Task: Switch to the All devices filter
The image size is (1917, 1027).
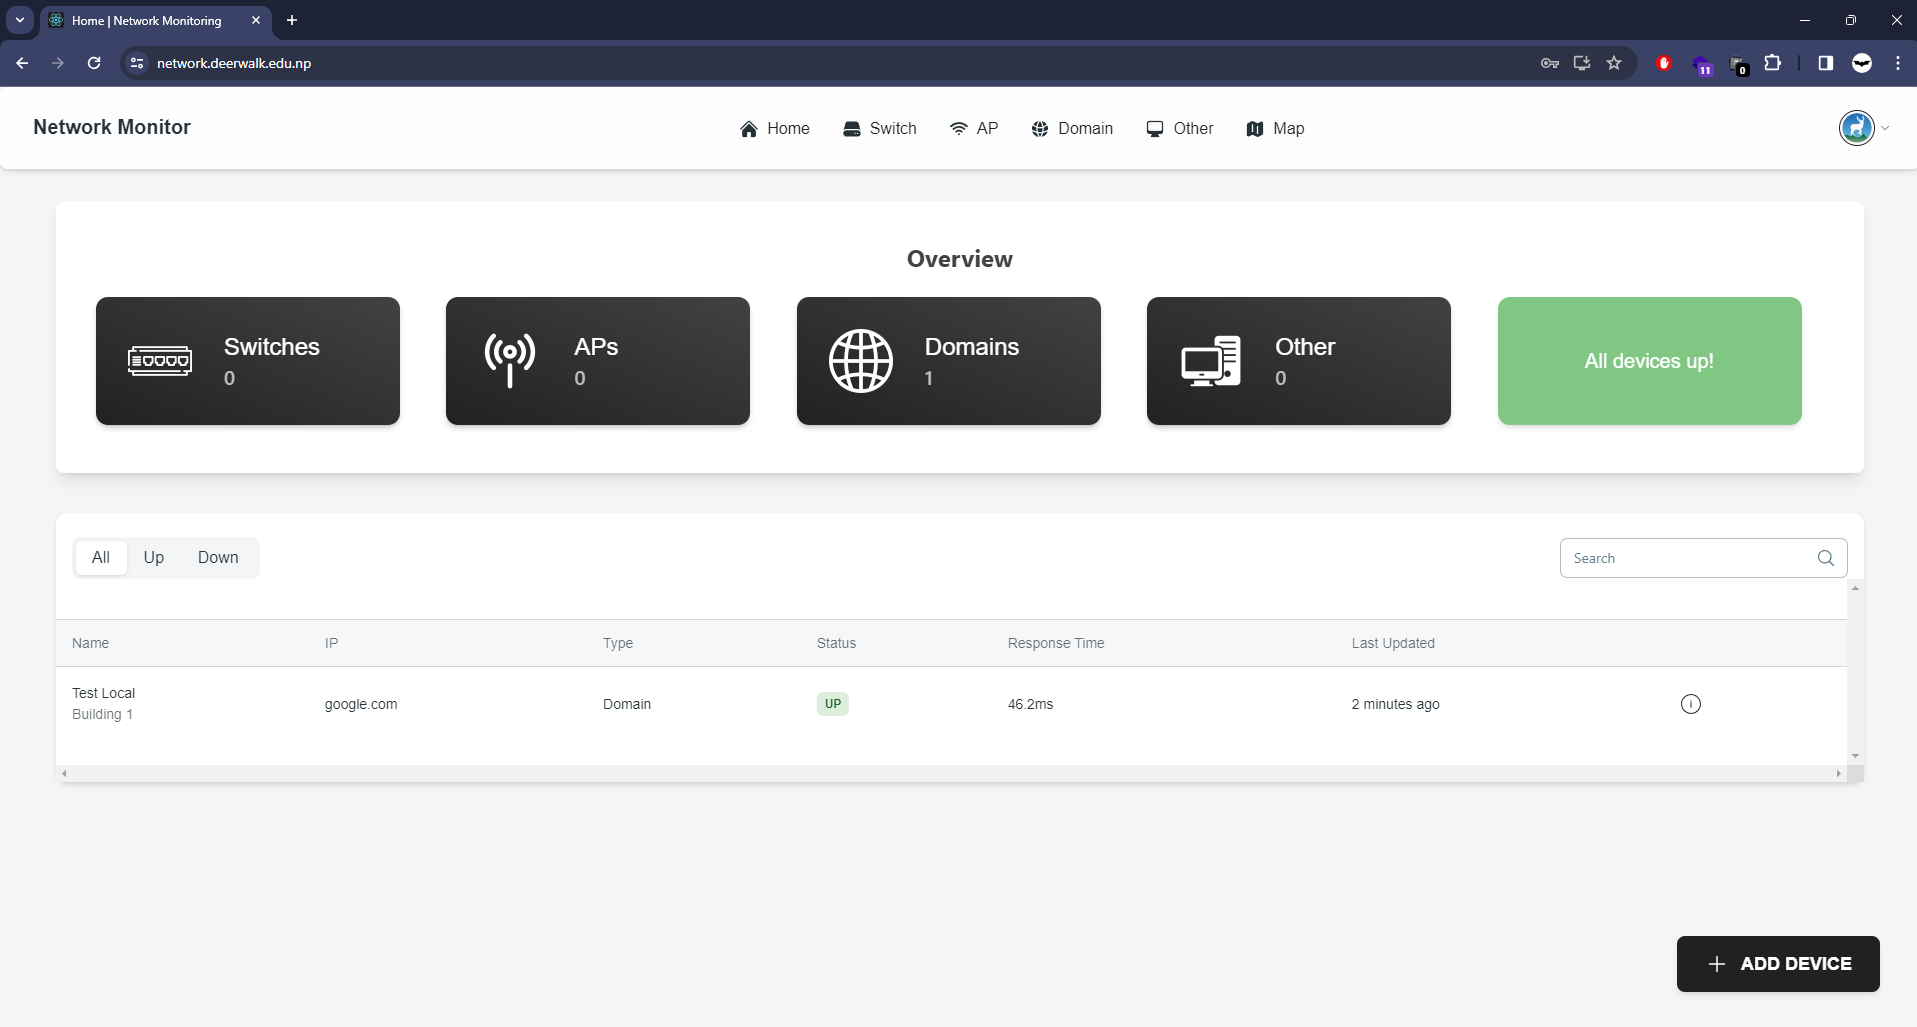Action: 100,557
